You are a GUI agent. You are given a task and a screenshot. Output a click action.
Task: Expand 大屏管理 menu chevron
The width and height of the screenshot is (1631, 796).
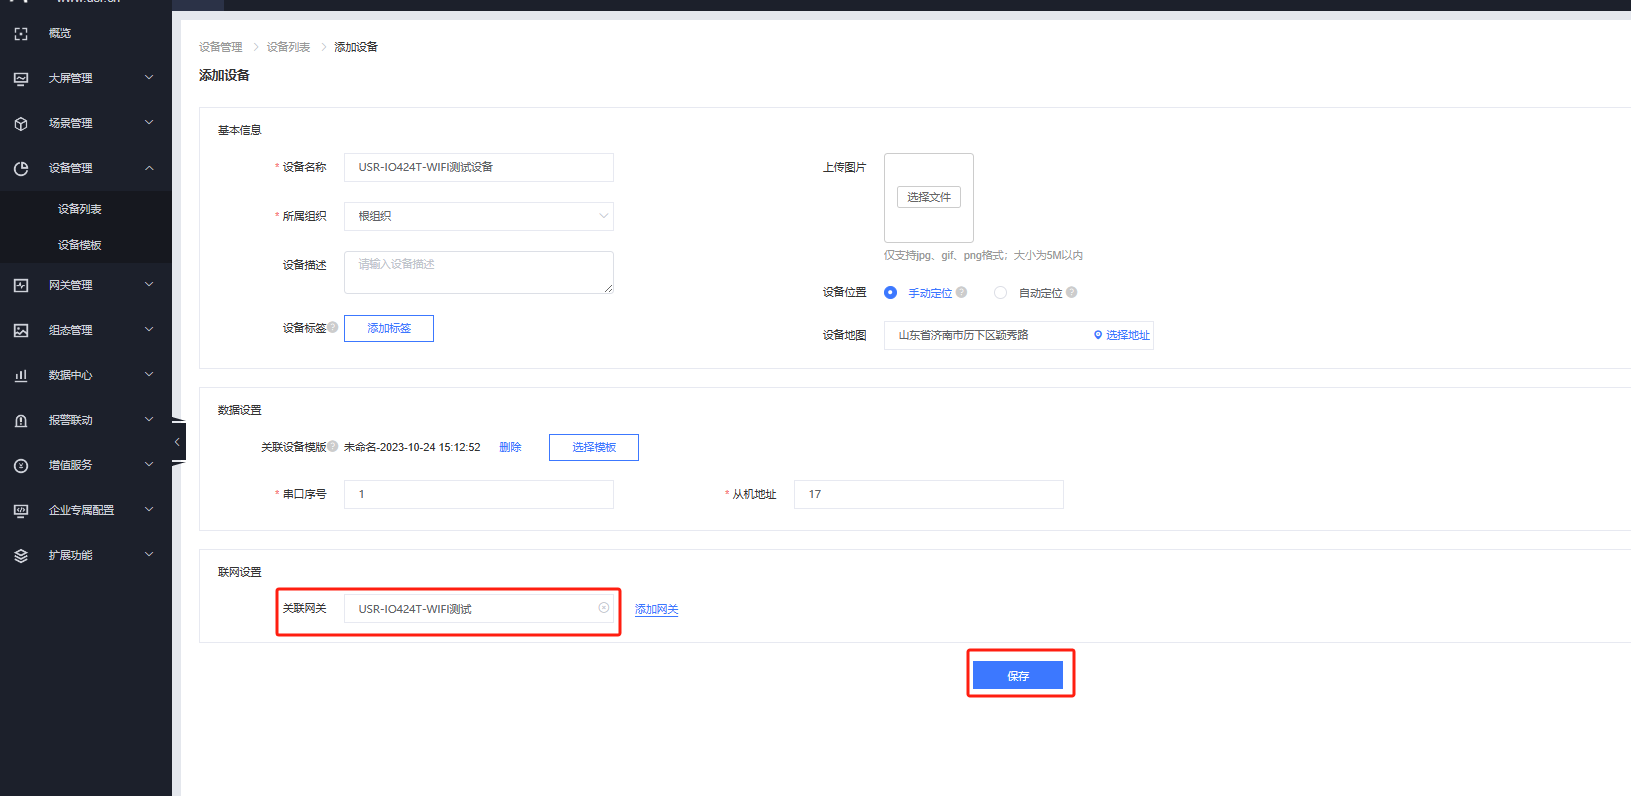(x=149, y=77)
